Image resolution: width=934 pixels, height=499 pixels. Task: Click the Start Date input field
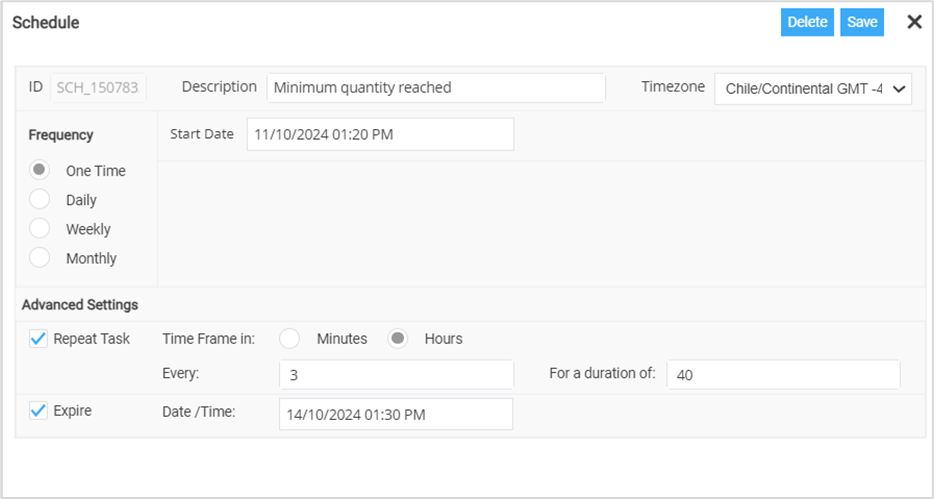[x=380, y=134]
